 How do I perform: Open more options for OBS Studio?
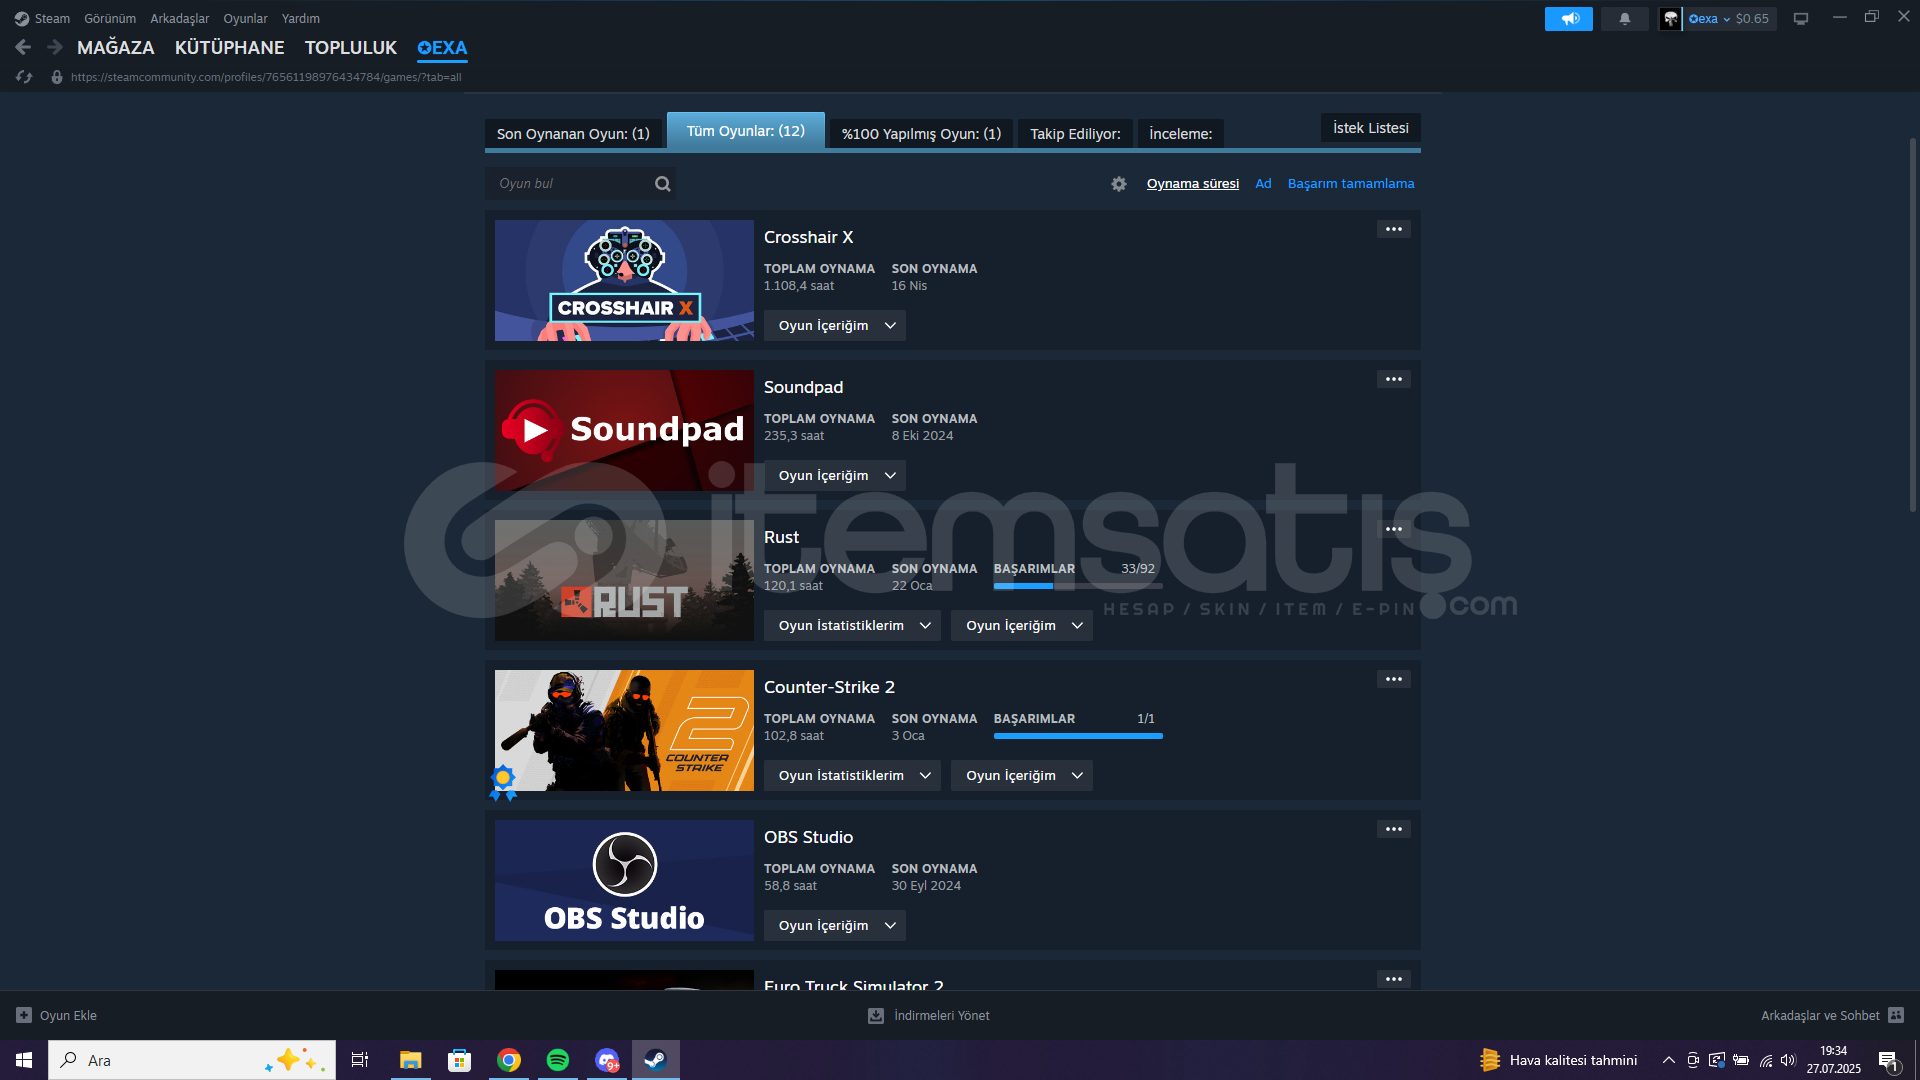tap(1394, 829)
